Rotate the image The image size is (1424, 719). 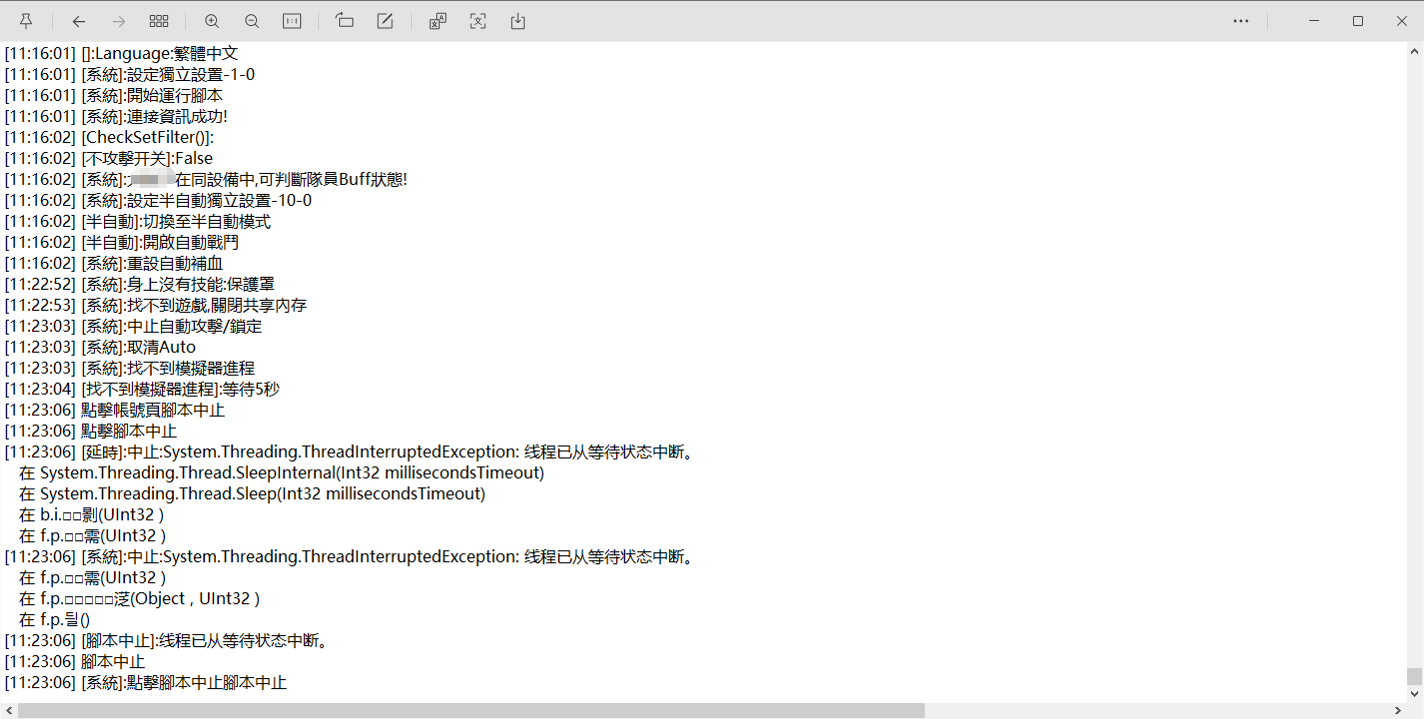(345, 21)
